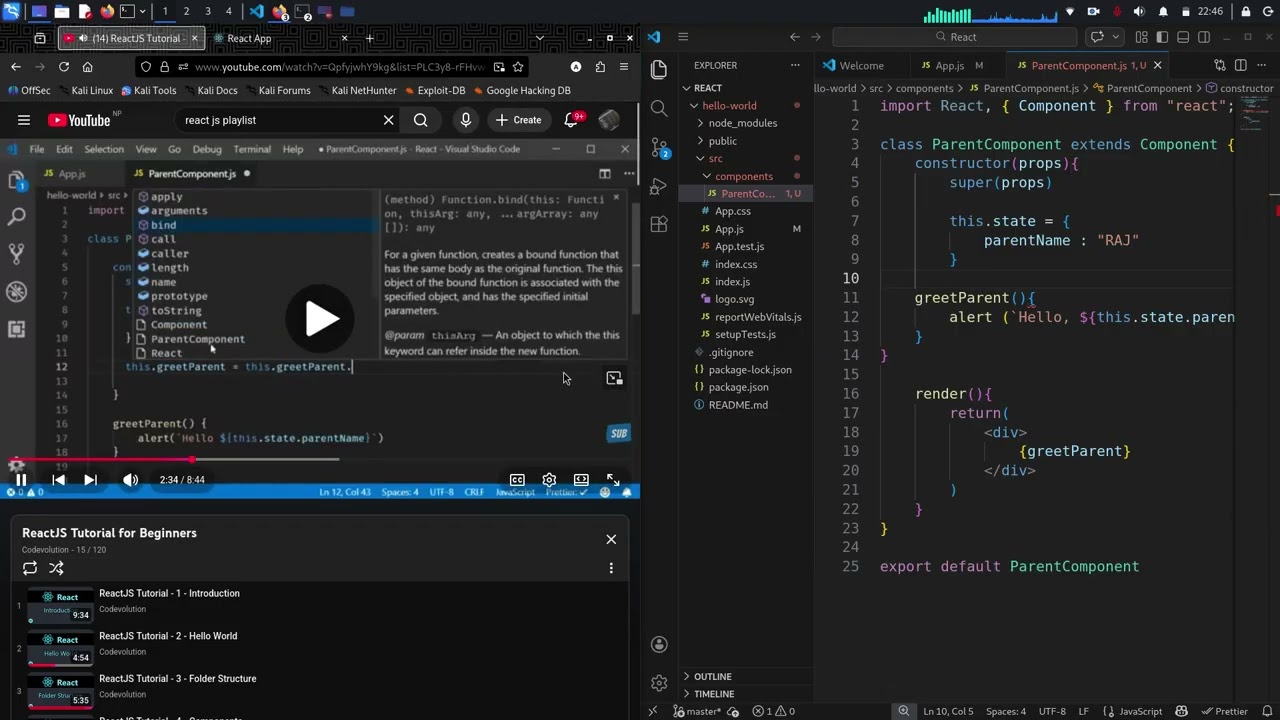
Task: Click the VS Code hamburger menu
Action: tap(683, 37)
